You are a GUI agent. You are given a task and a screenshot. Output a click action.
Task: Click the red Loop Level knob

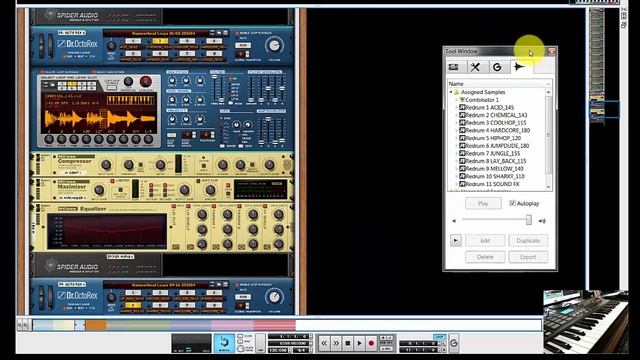[146, 82]
